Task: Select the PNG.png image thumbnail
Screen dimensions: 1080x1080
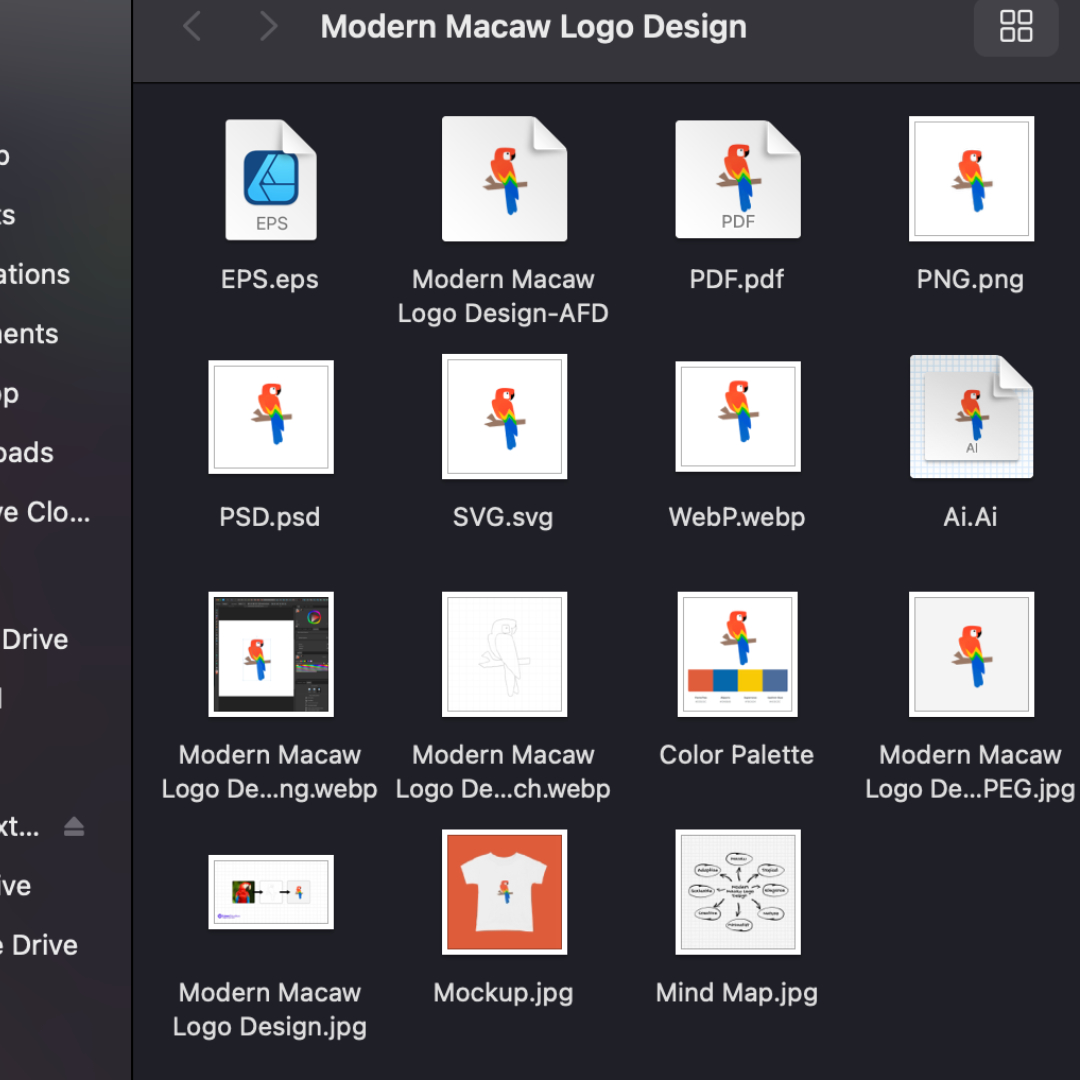Action: [x=970, y=180]
